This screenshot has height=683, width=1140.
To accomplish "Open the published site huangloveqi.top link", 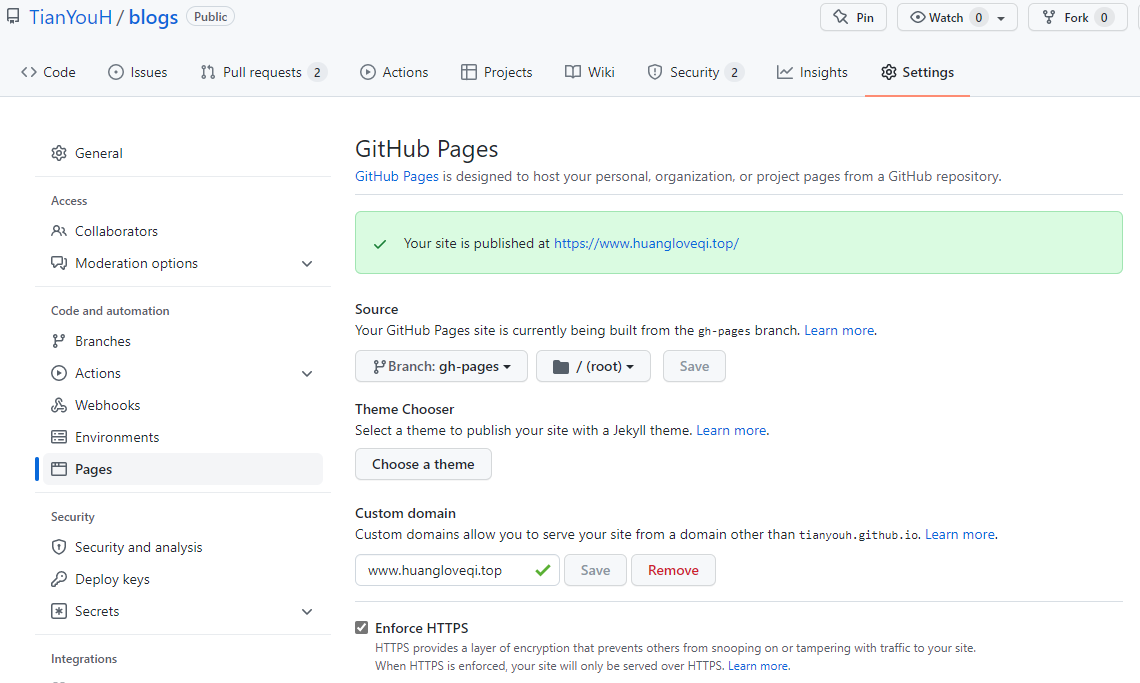I will [646, 244].
